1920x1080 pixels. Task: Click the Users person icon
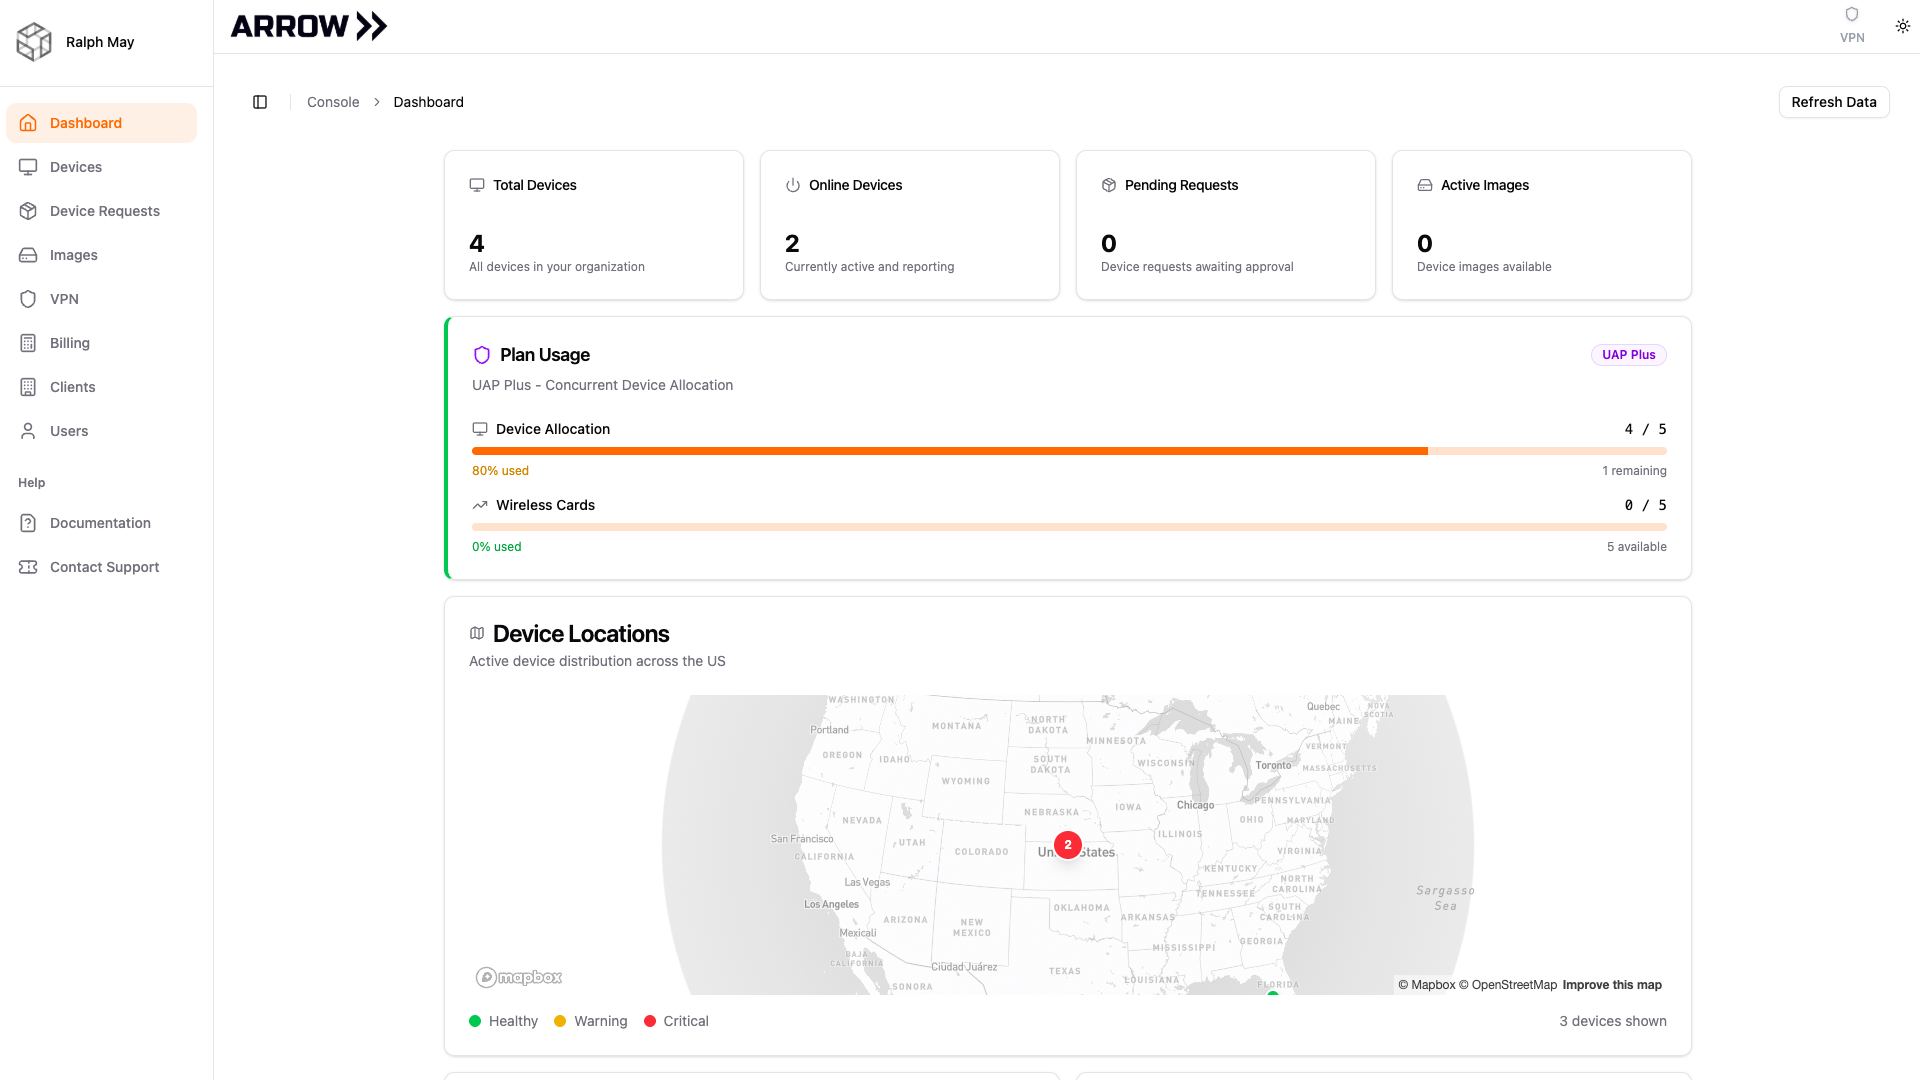(x=27, y=431)
